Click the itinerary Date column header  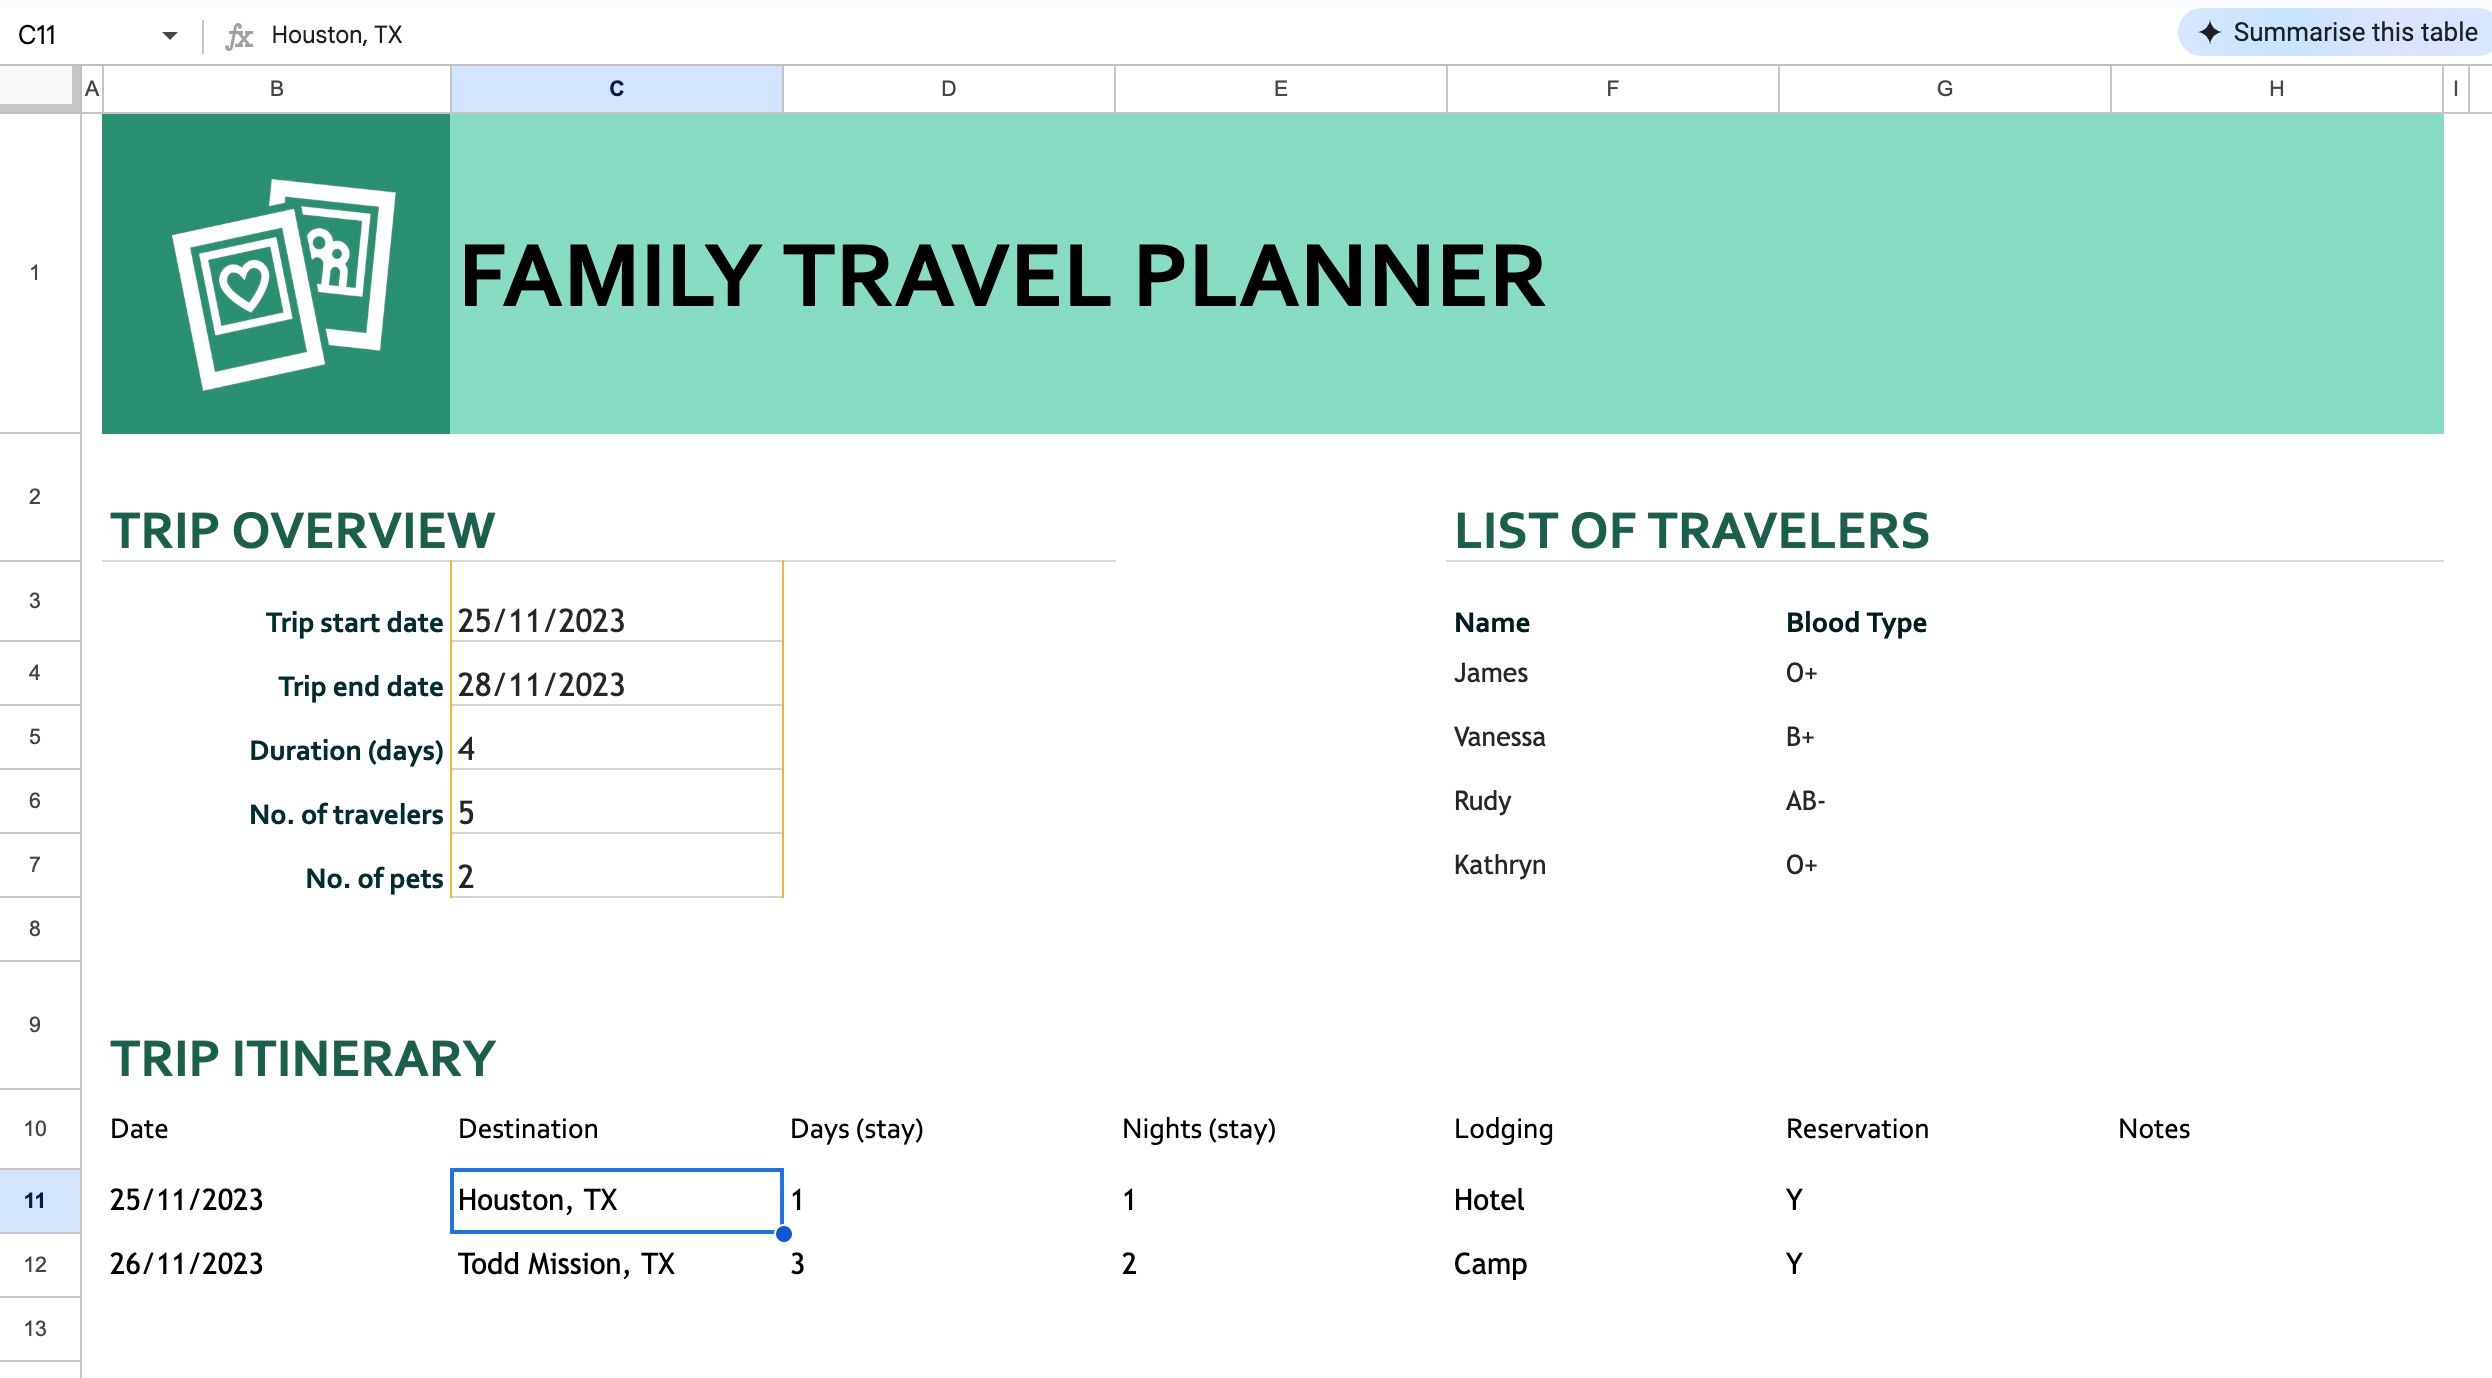(x=139, y=1129)
